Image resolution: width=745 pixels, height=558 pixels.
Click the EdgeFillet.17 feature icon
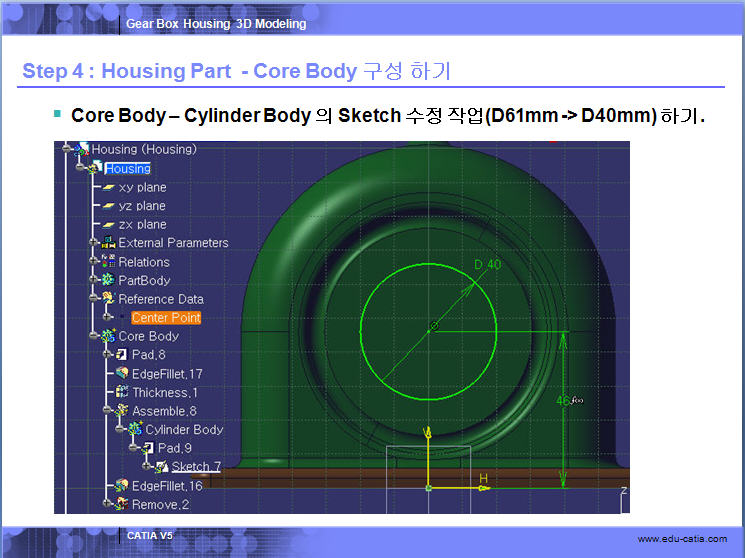[122, 374]
